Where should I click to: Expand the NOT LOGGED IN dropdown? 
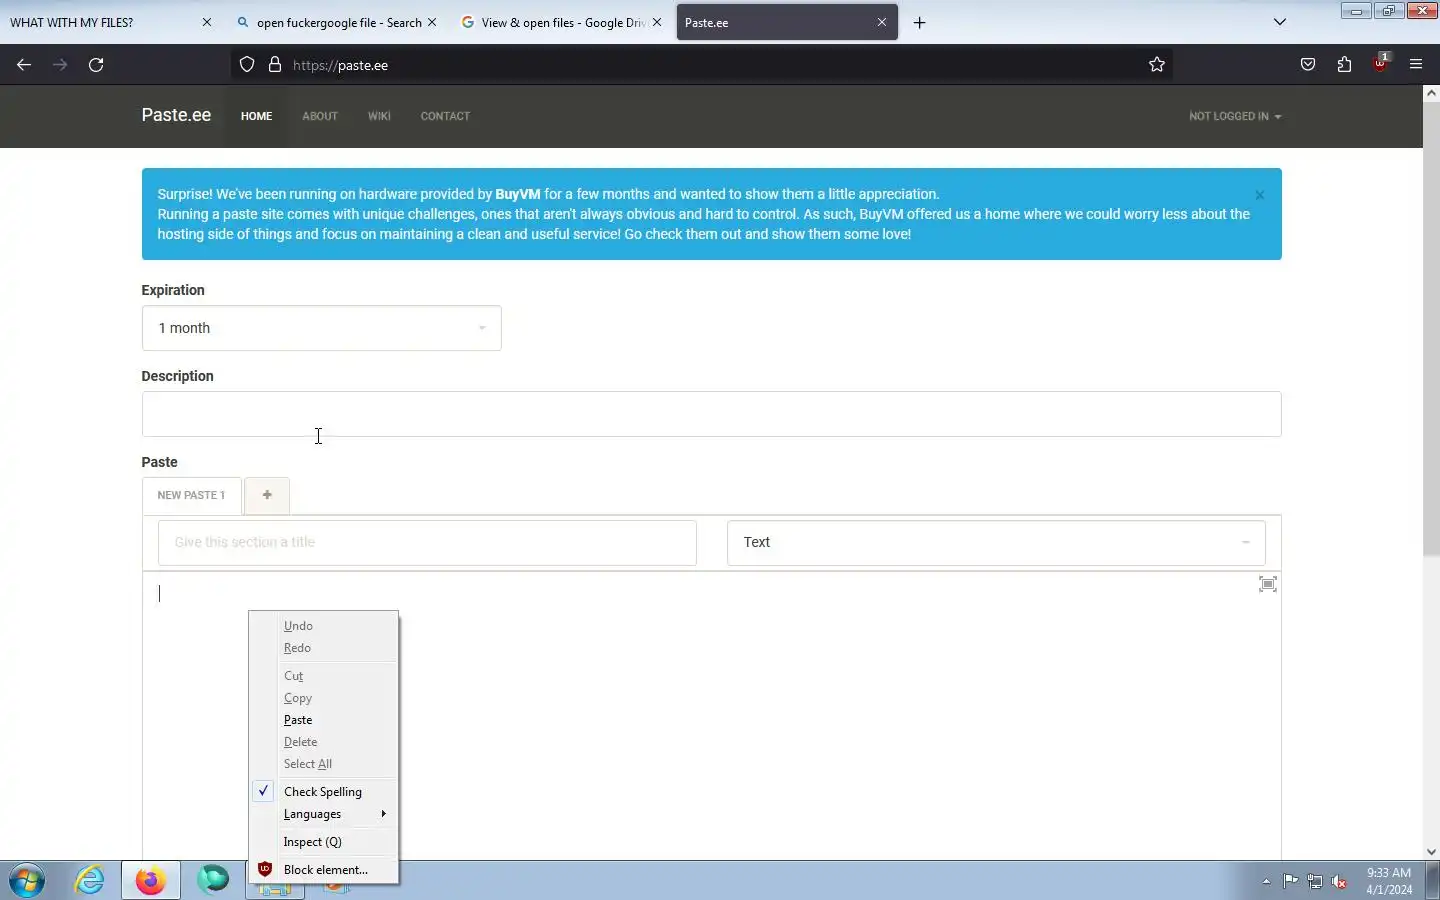[1235, 116]
